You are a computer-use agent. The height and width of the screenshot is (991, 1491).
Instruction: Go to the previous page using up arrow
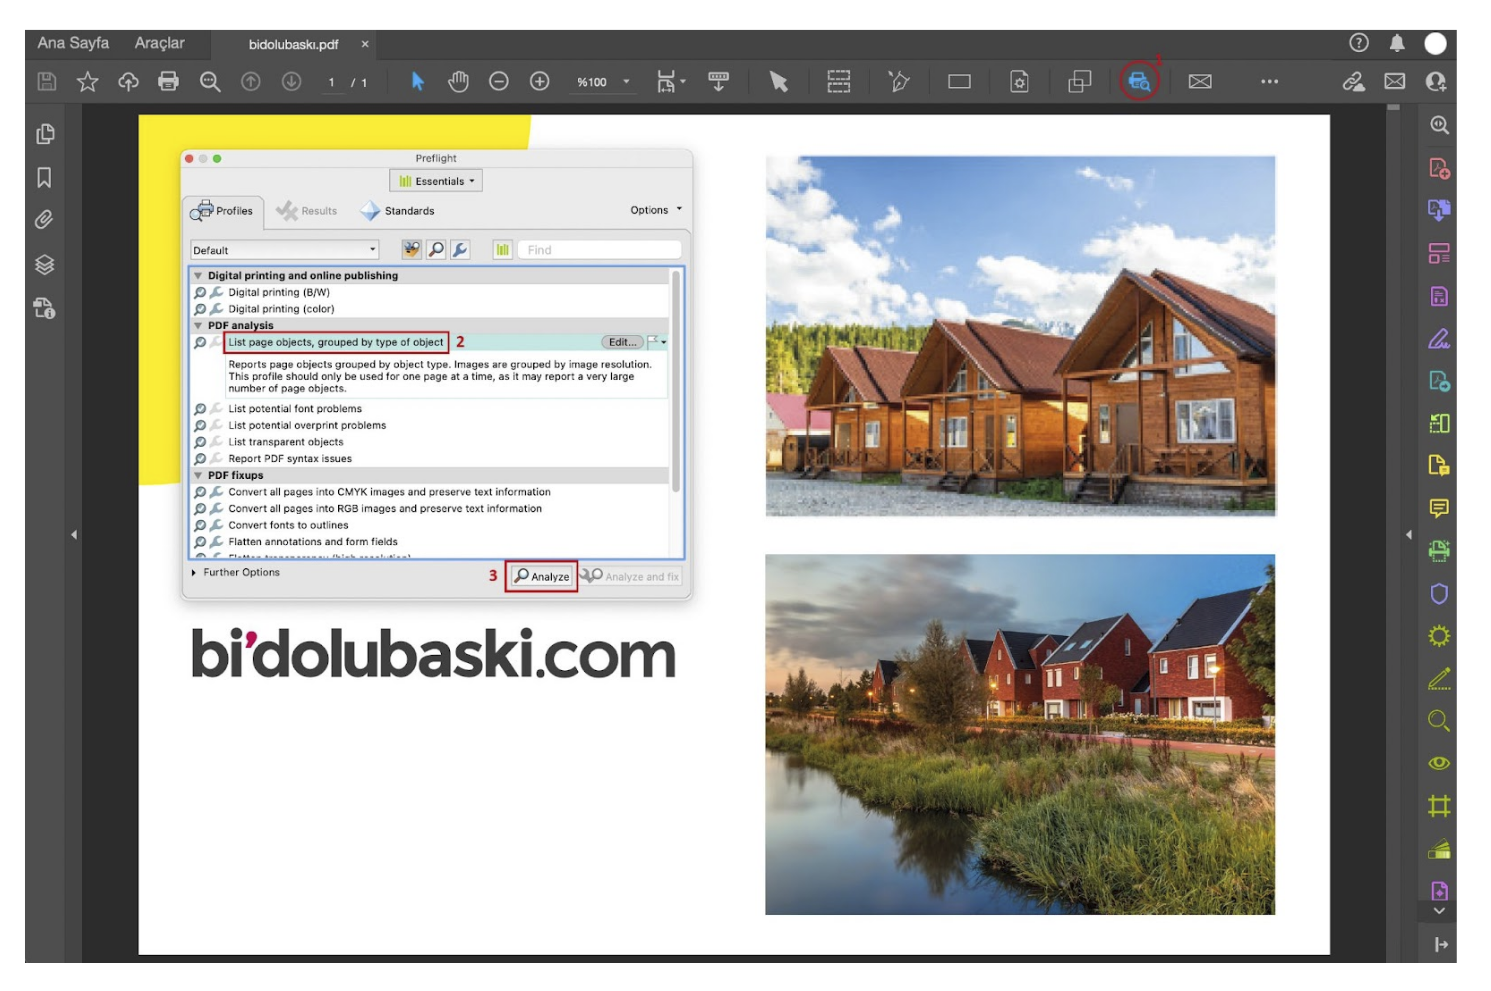(251, 82)
